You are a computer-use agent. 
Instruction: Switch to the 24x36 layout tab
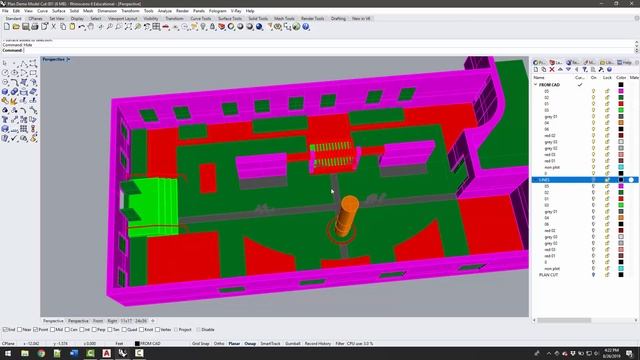141,321
